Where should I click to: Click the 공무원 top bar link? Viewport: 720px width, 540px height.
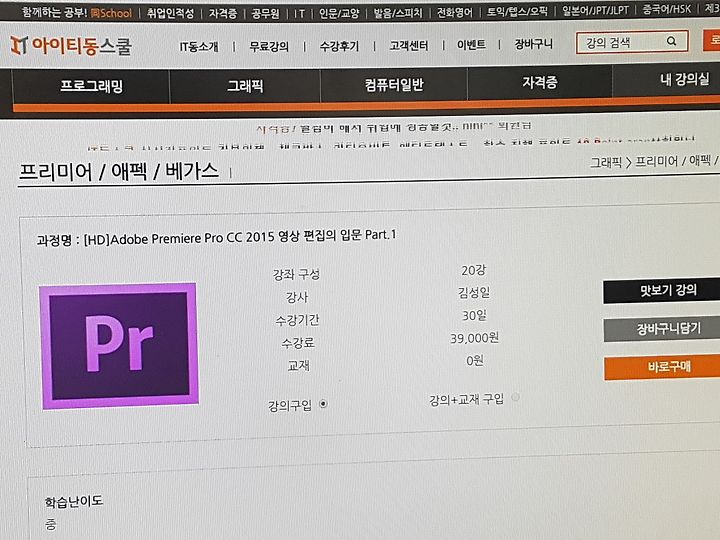click(x=265, y=13)
